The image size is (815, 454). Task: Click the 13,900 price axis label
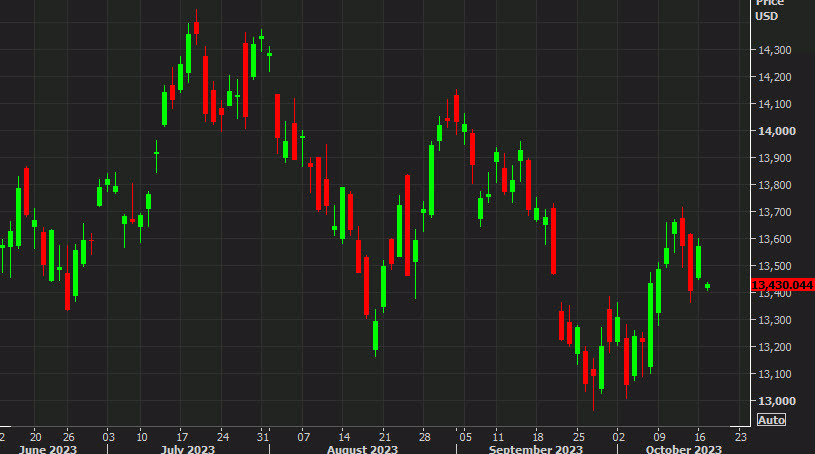pos(774,158)
